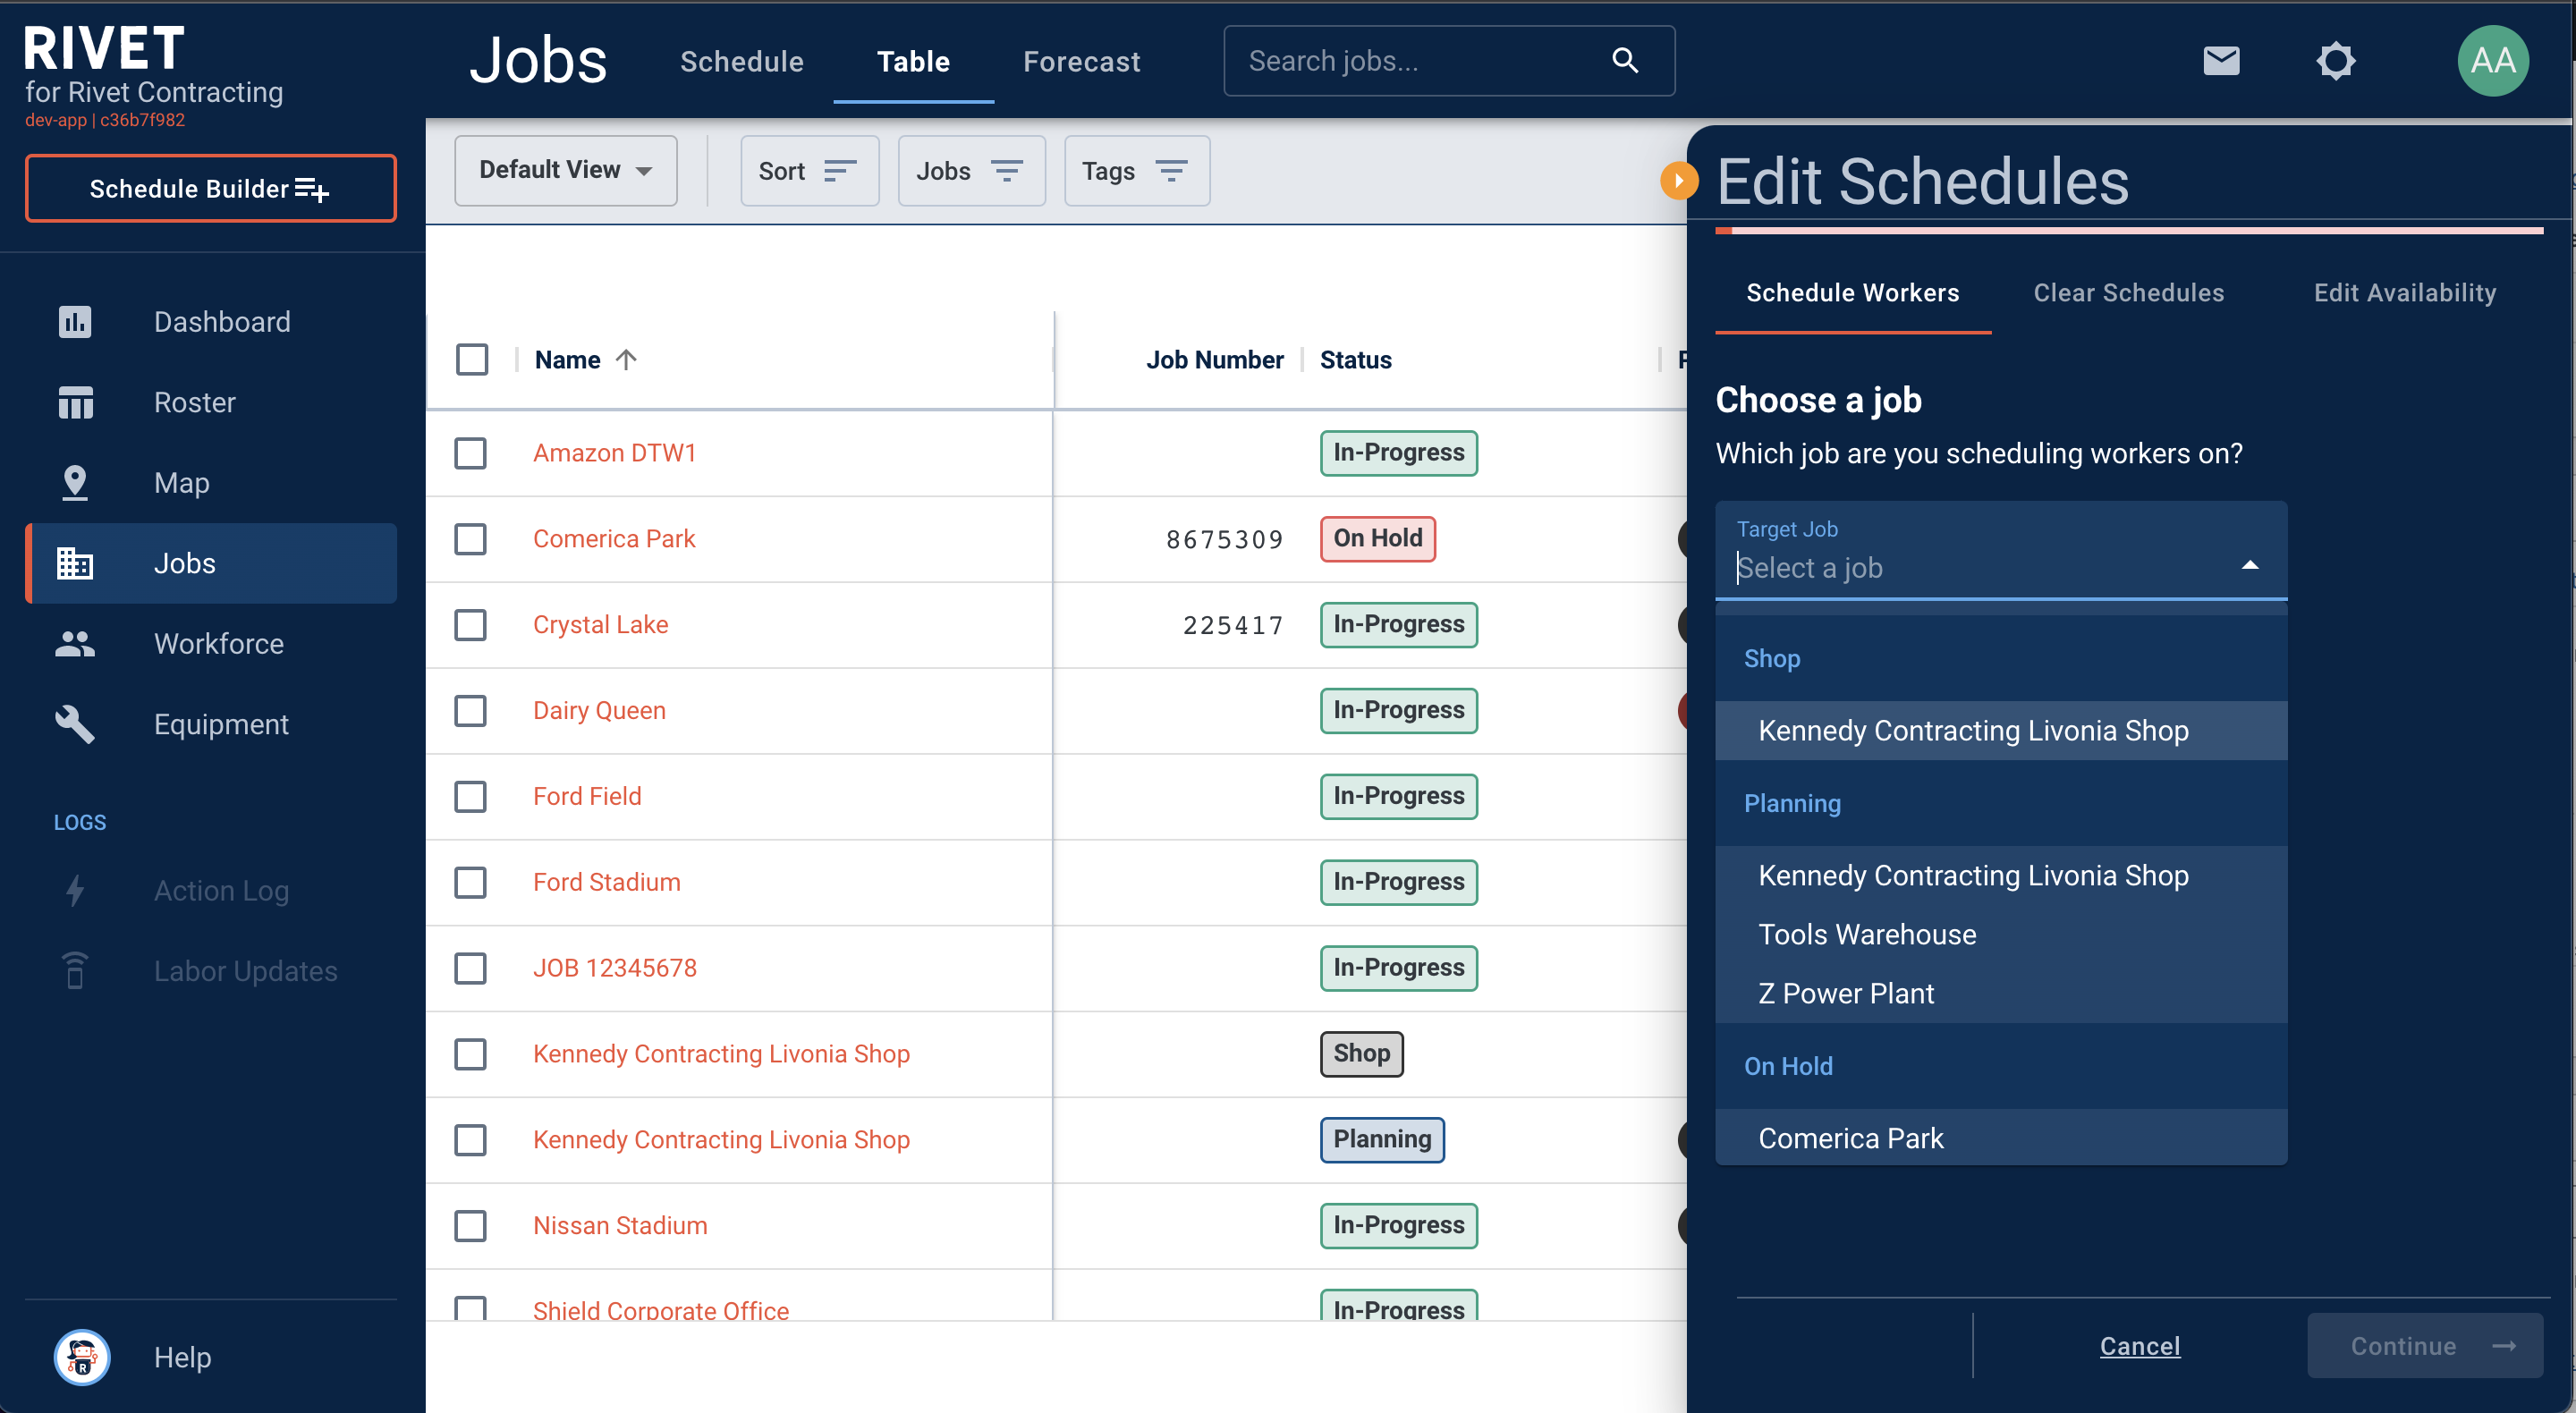The image size is (2576, 1413).
Task: Toggle the select-all header checkbox
Action: (x=472, y=359)
